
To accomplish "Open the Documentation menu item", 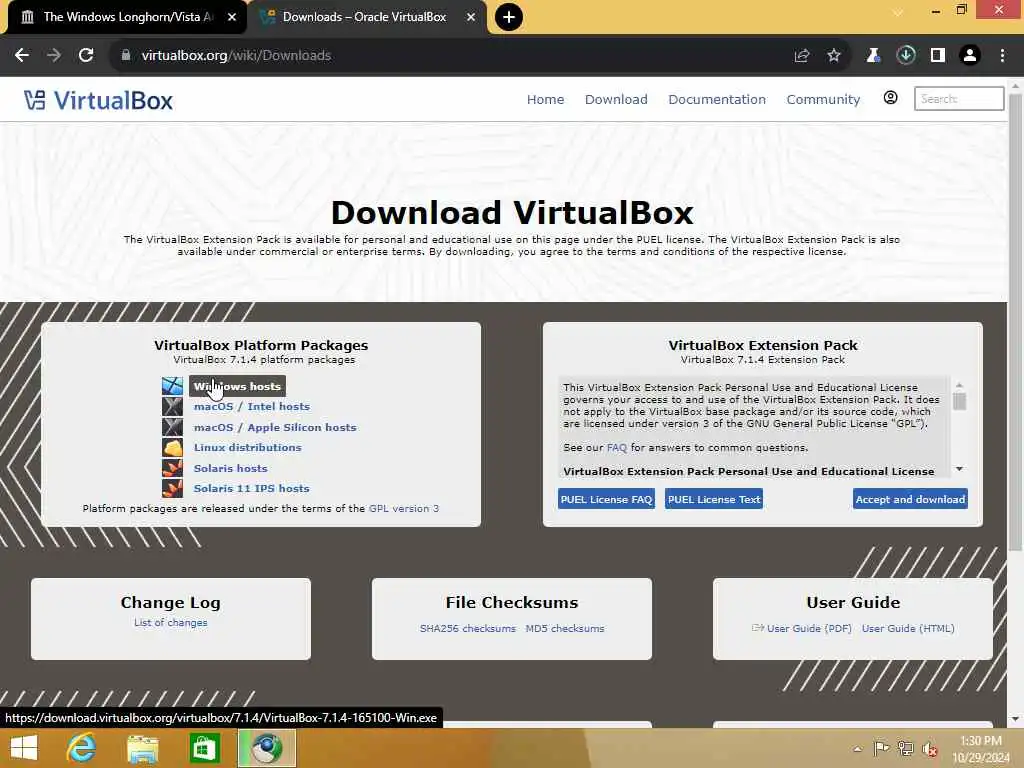I will point(716,99).
